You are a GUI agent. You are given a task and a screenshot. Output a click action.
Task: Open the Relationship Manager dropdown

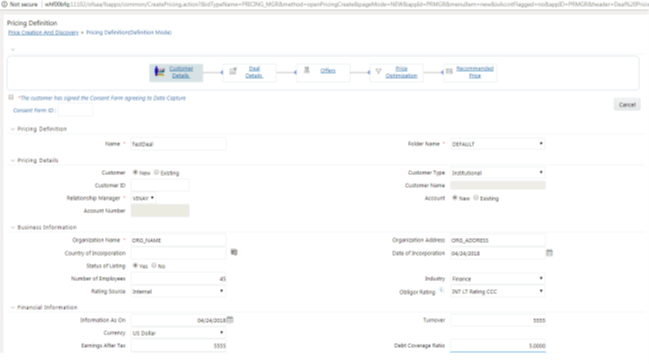click(x=143, y=198)
